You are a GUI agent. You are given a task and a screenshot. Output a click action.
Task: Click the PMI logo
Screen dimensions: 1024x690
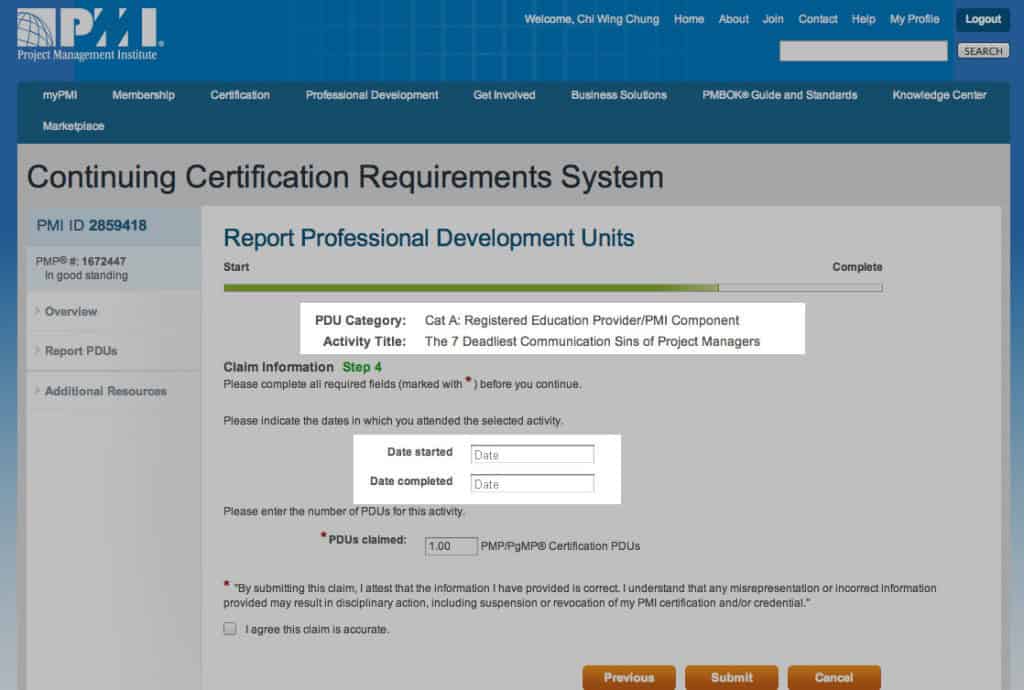coord(90,35)
